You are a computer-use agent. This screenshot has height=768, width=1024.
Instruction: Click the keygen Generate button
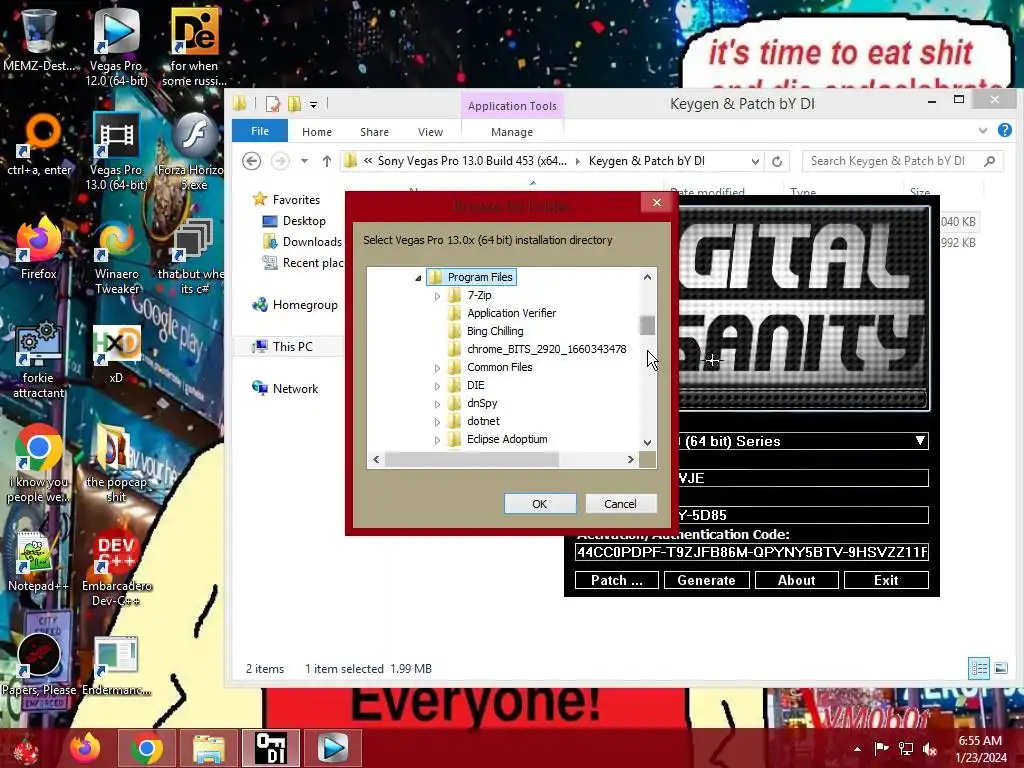coord(707,580)
